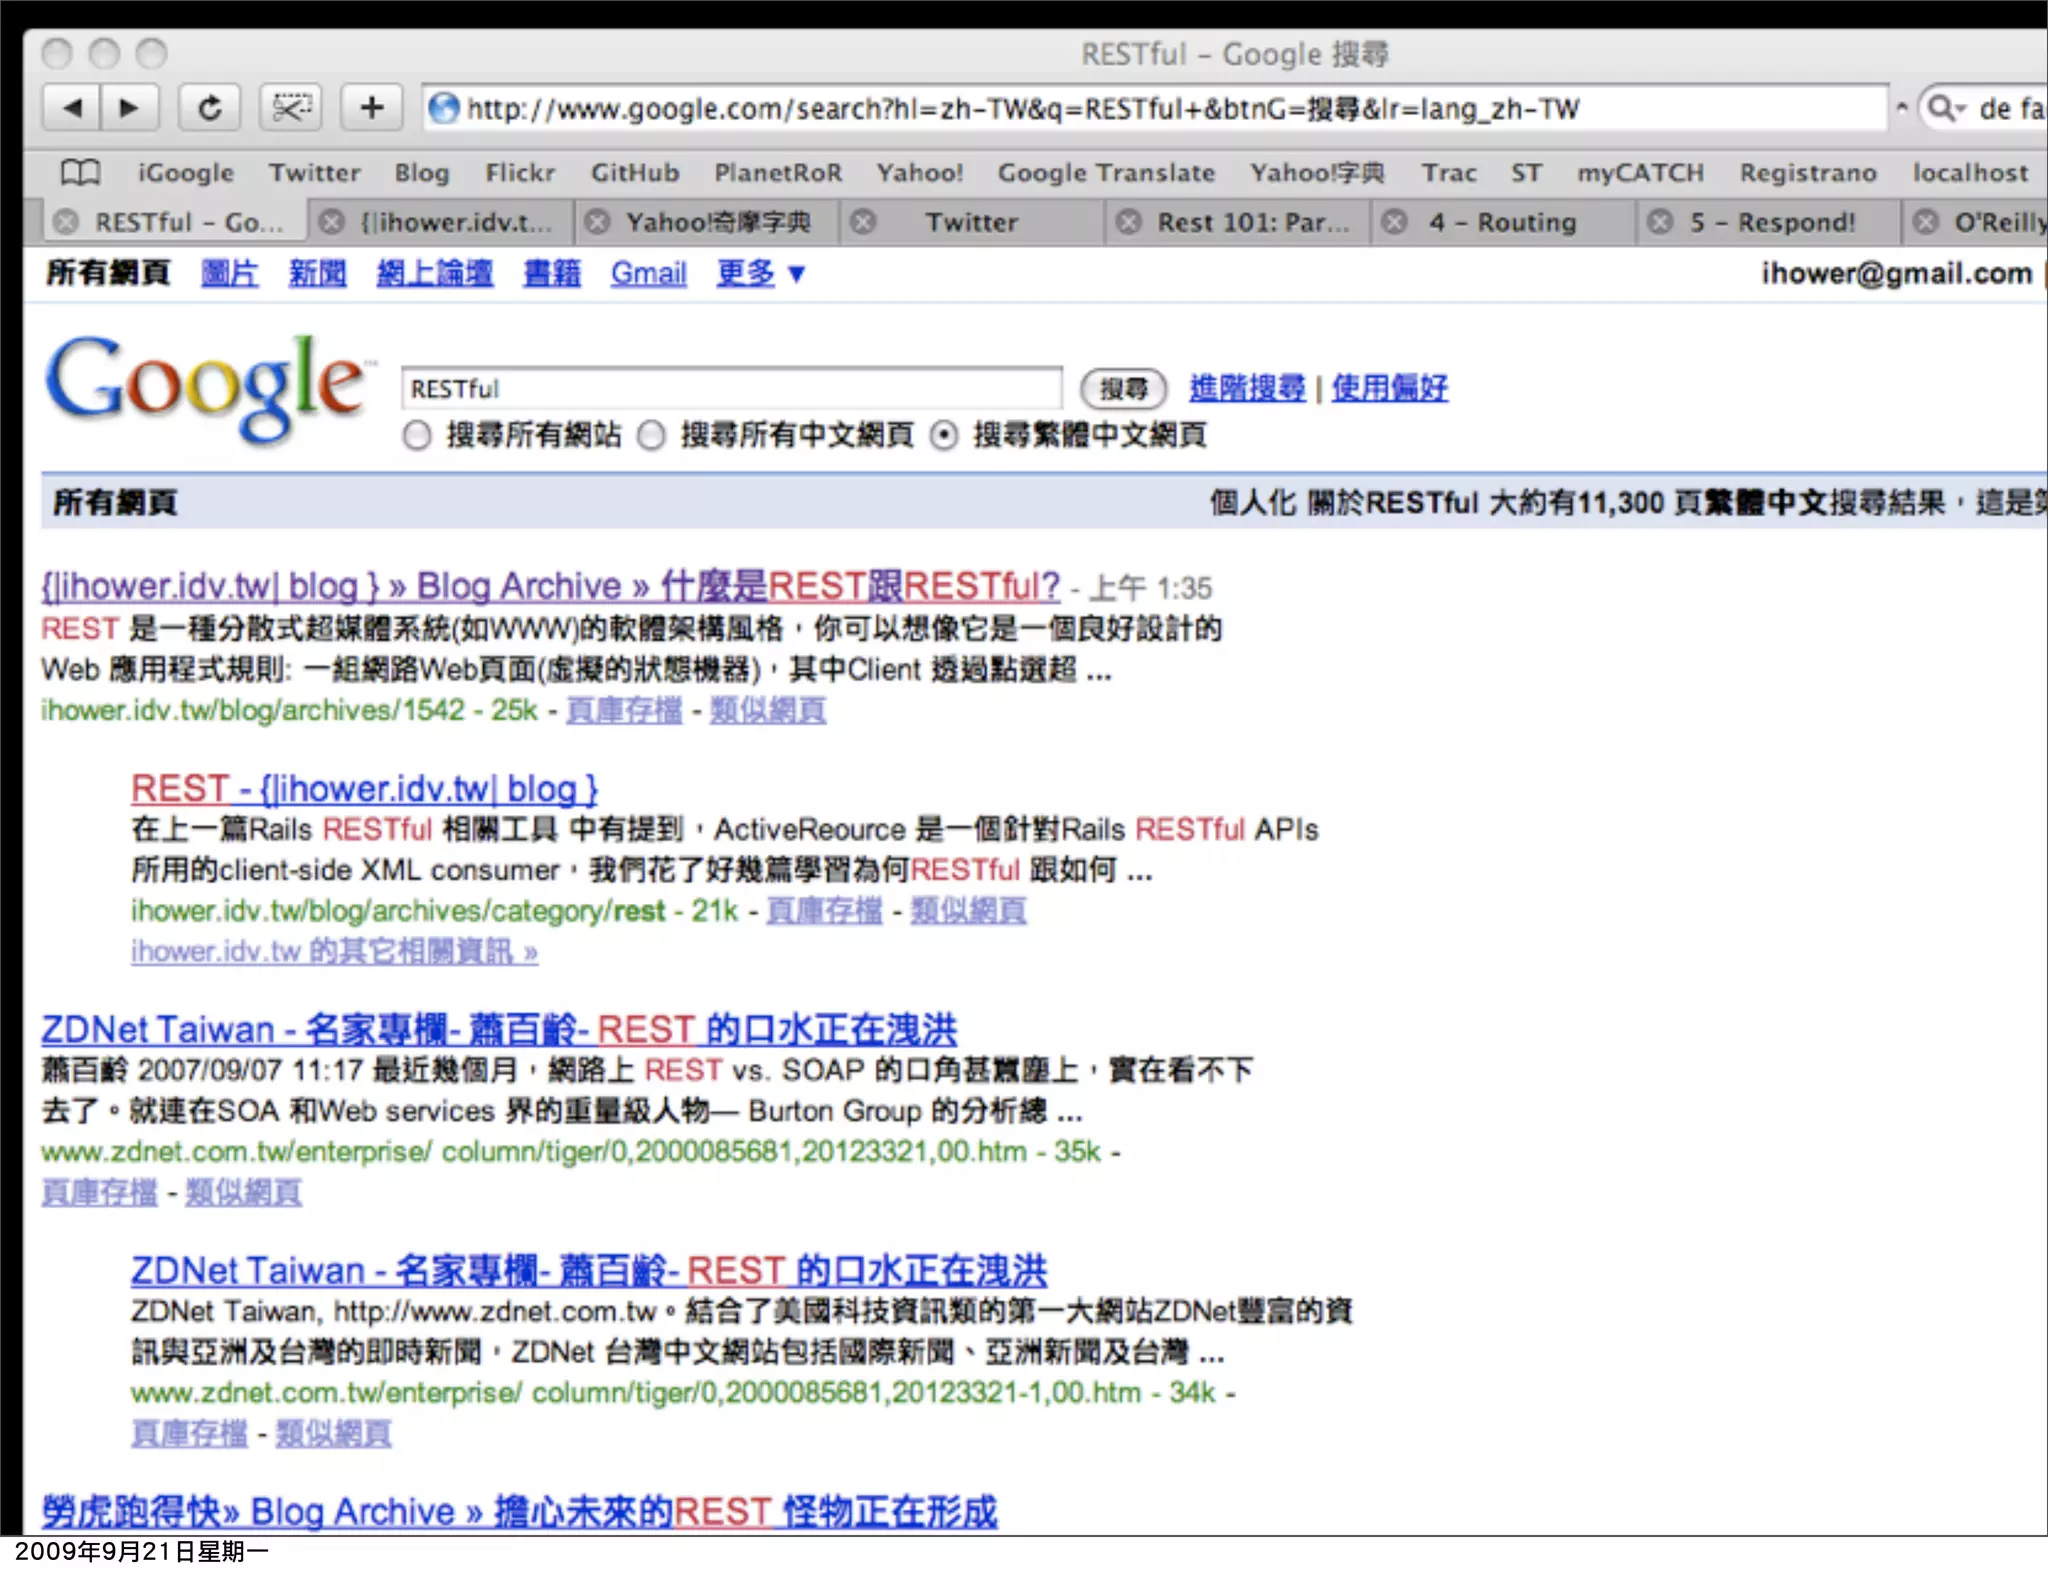Open the bookmarks book icon
The width and height of the screenshot is (2048, 1576).
(80, 173)
